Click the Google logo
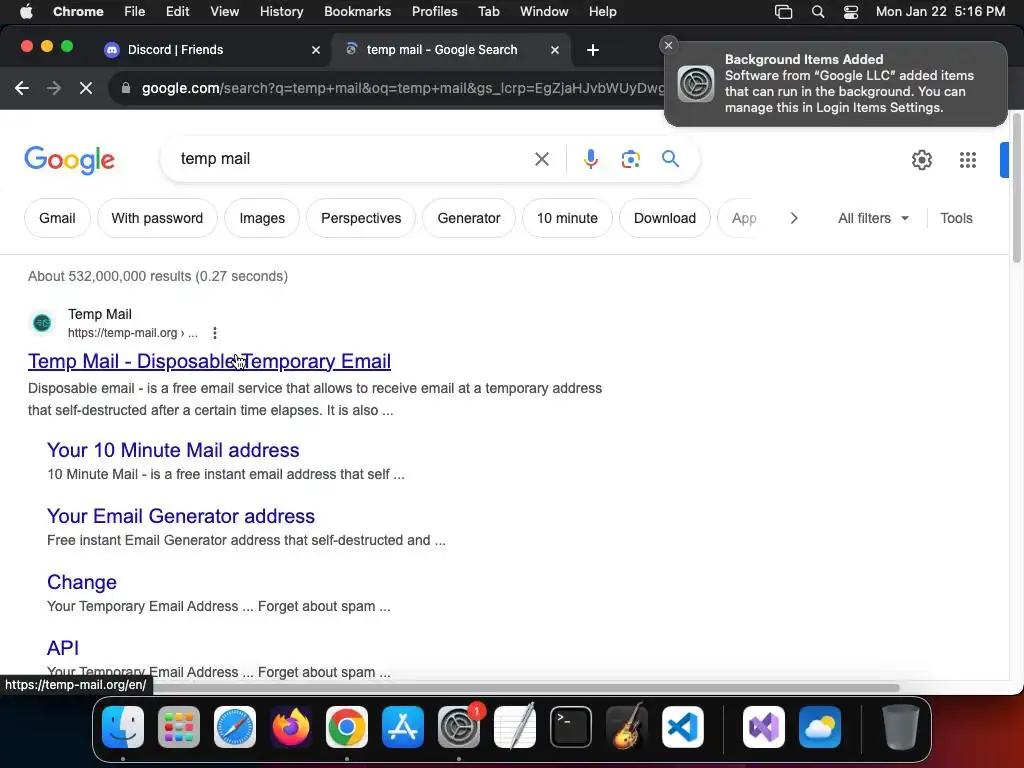Image resolution: width=1024 pixels, height=768 pixels. pos(69,160)
